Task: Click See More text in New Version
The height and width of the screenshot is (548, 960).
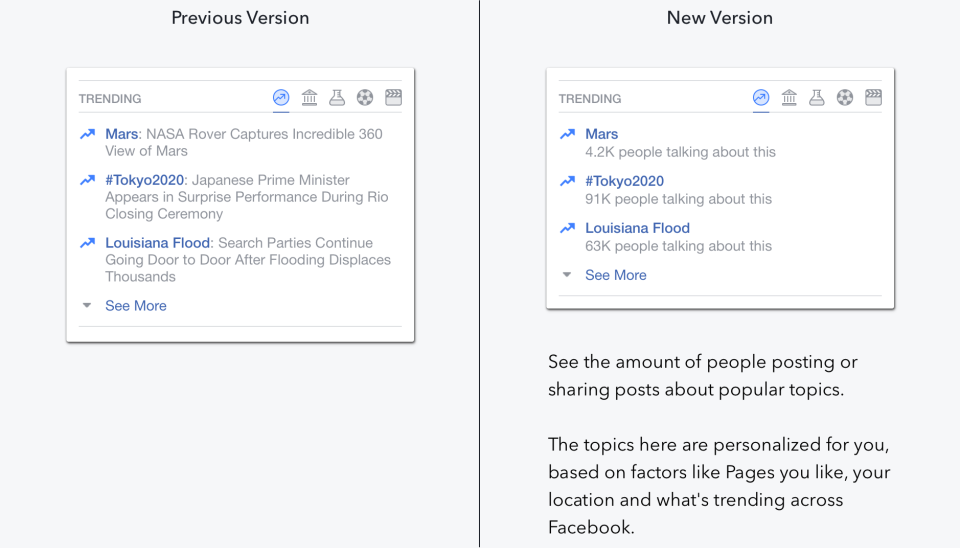Action: pos(615,275)
